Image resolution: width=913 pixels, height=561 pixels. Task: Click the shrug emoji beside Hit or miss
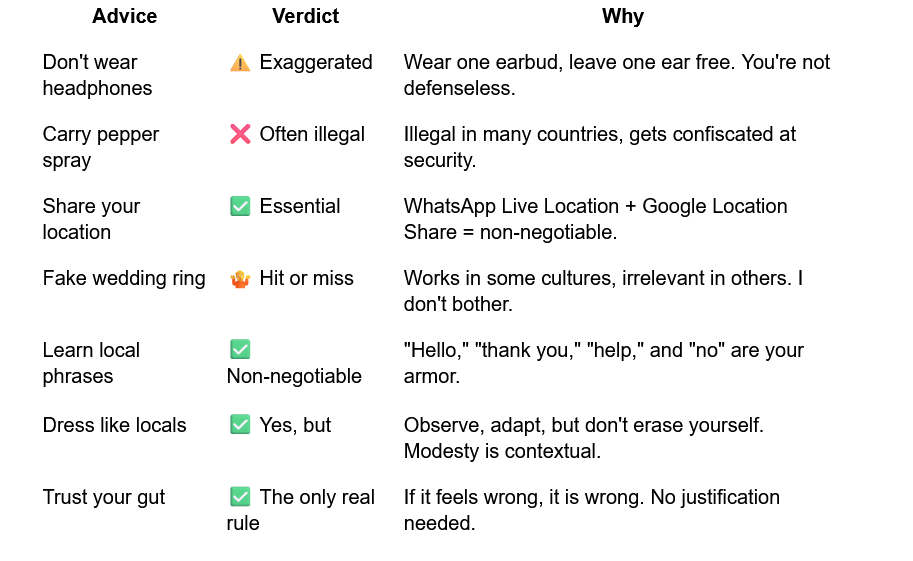[240, 279]
